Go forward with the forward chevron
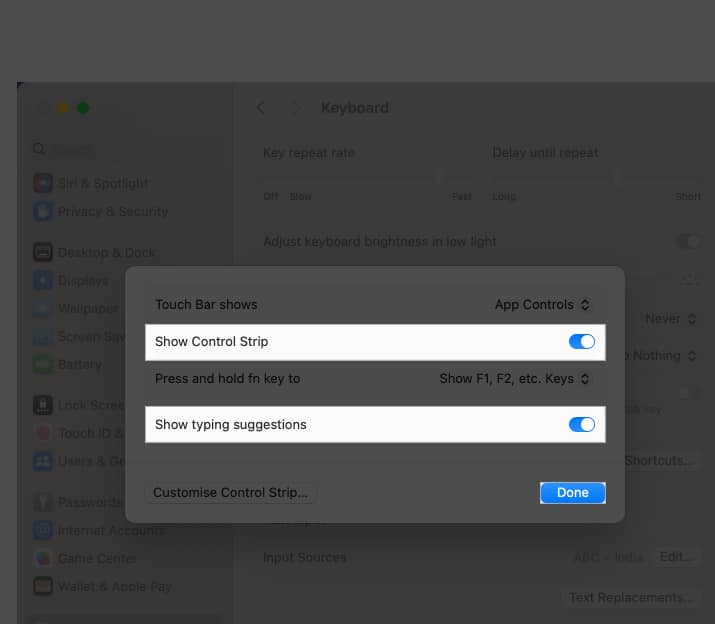This screenshot has height=624, width=715. (x=296, y=108)
